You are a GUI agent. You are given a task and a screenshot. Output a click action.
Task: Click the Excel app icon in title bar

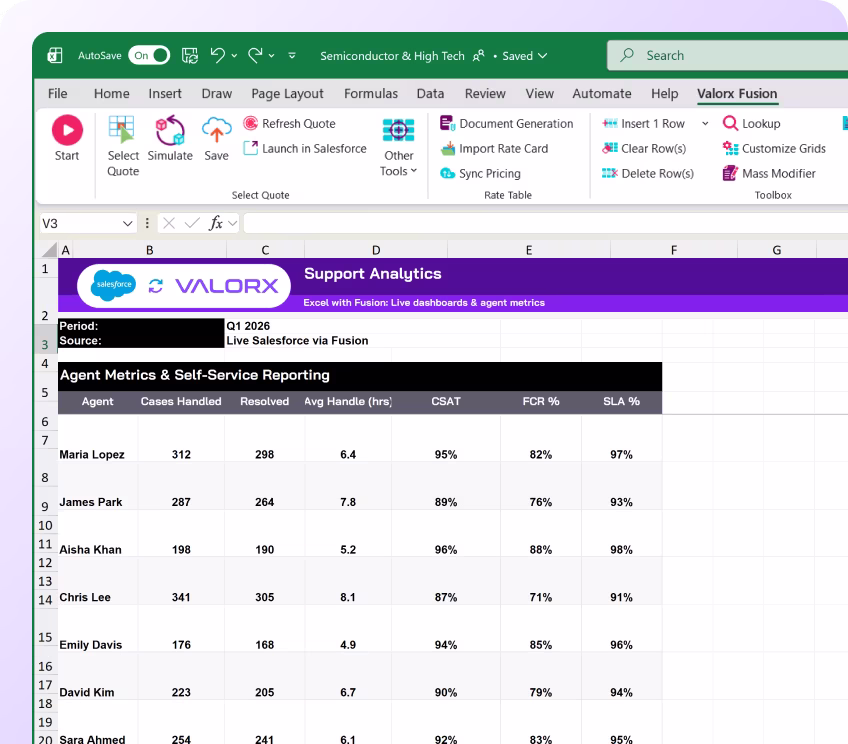pyautogui.click(x=55, y=55)
